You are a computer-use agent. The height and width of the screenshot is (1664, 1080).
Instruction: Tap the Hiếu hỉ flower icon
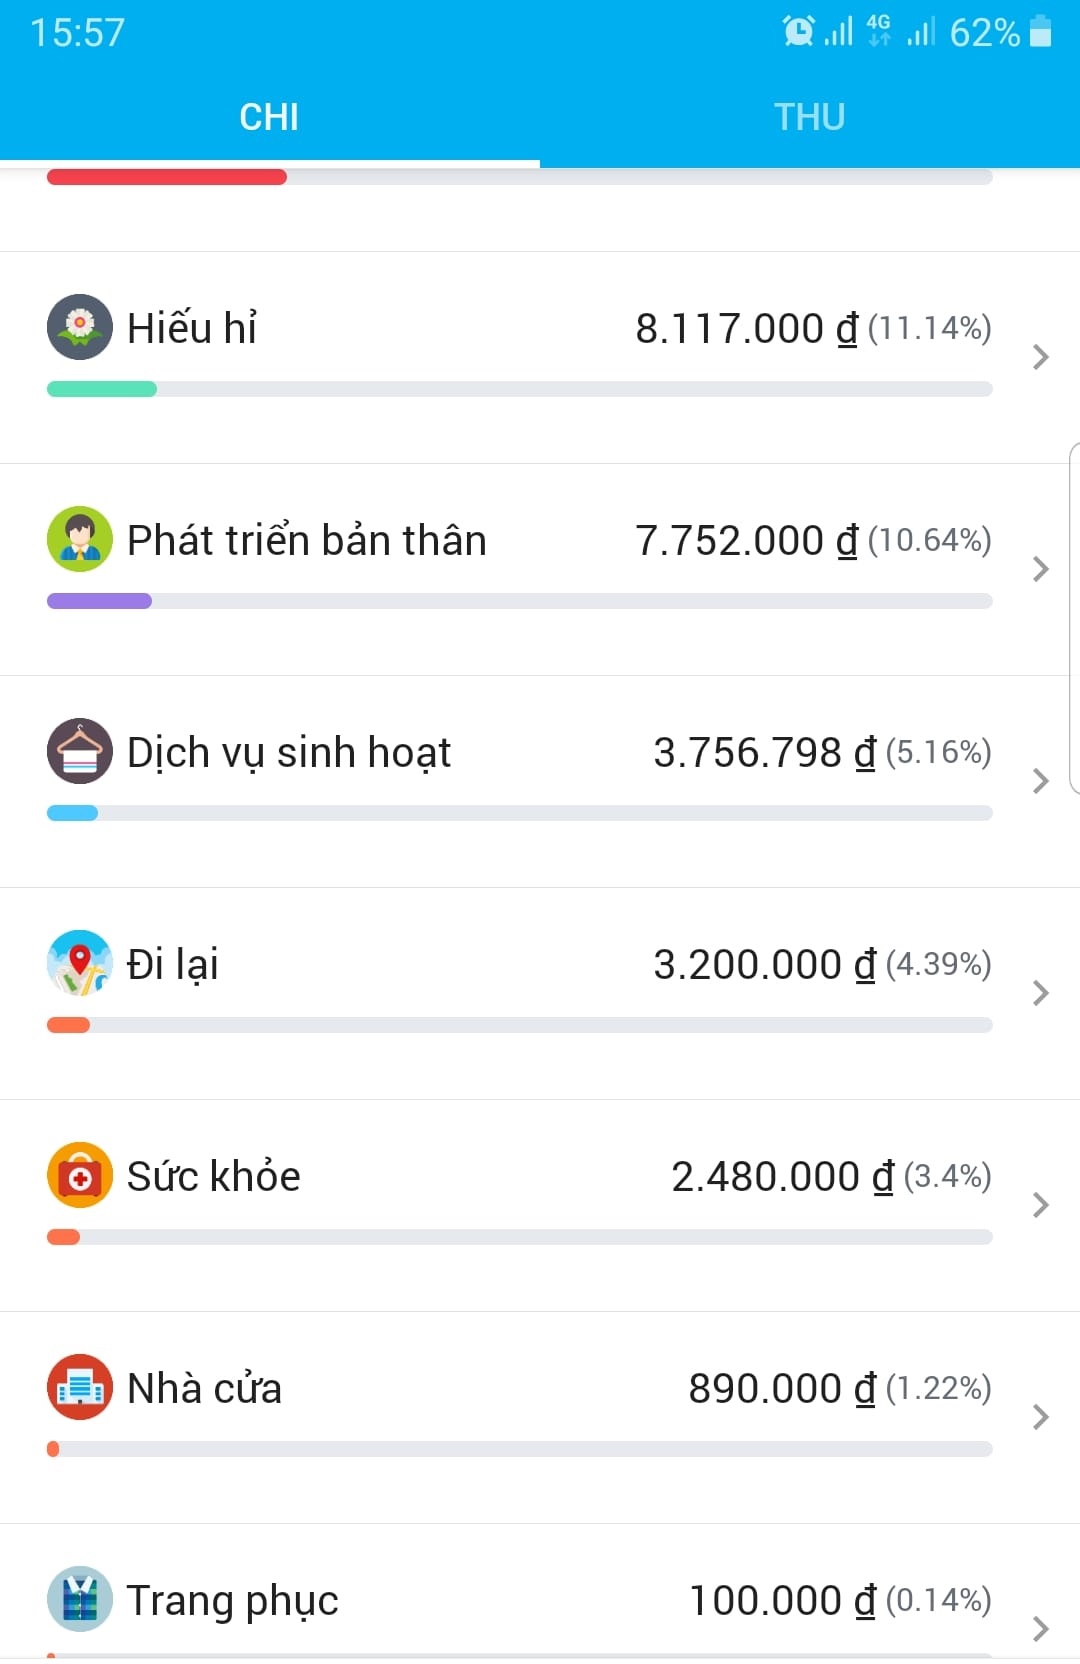80,327
